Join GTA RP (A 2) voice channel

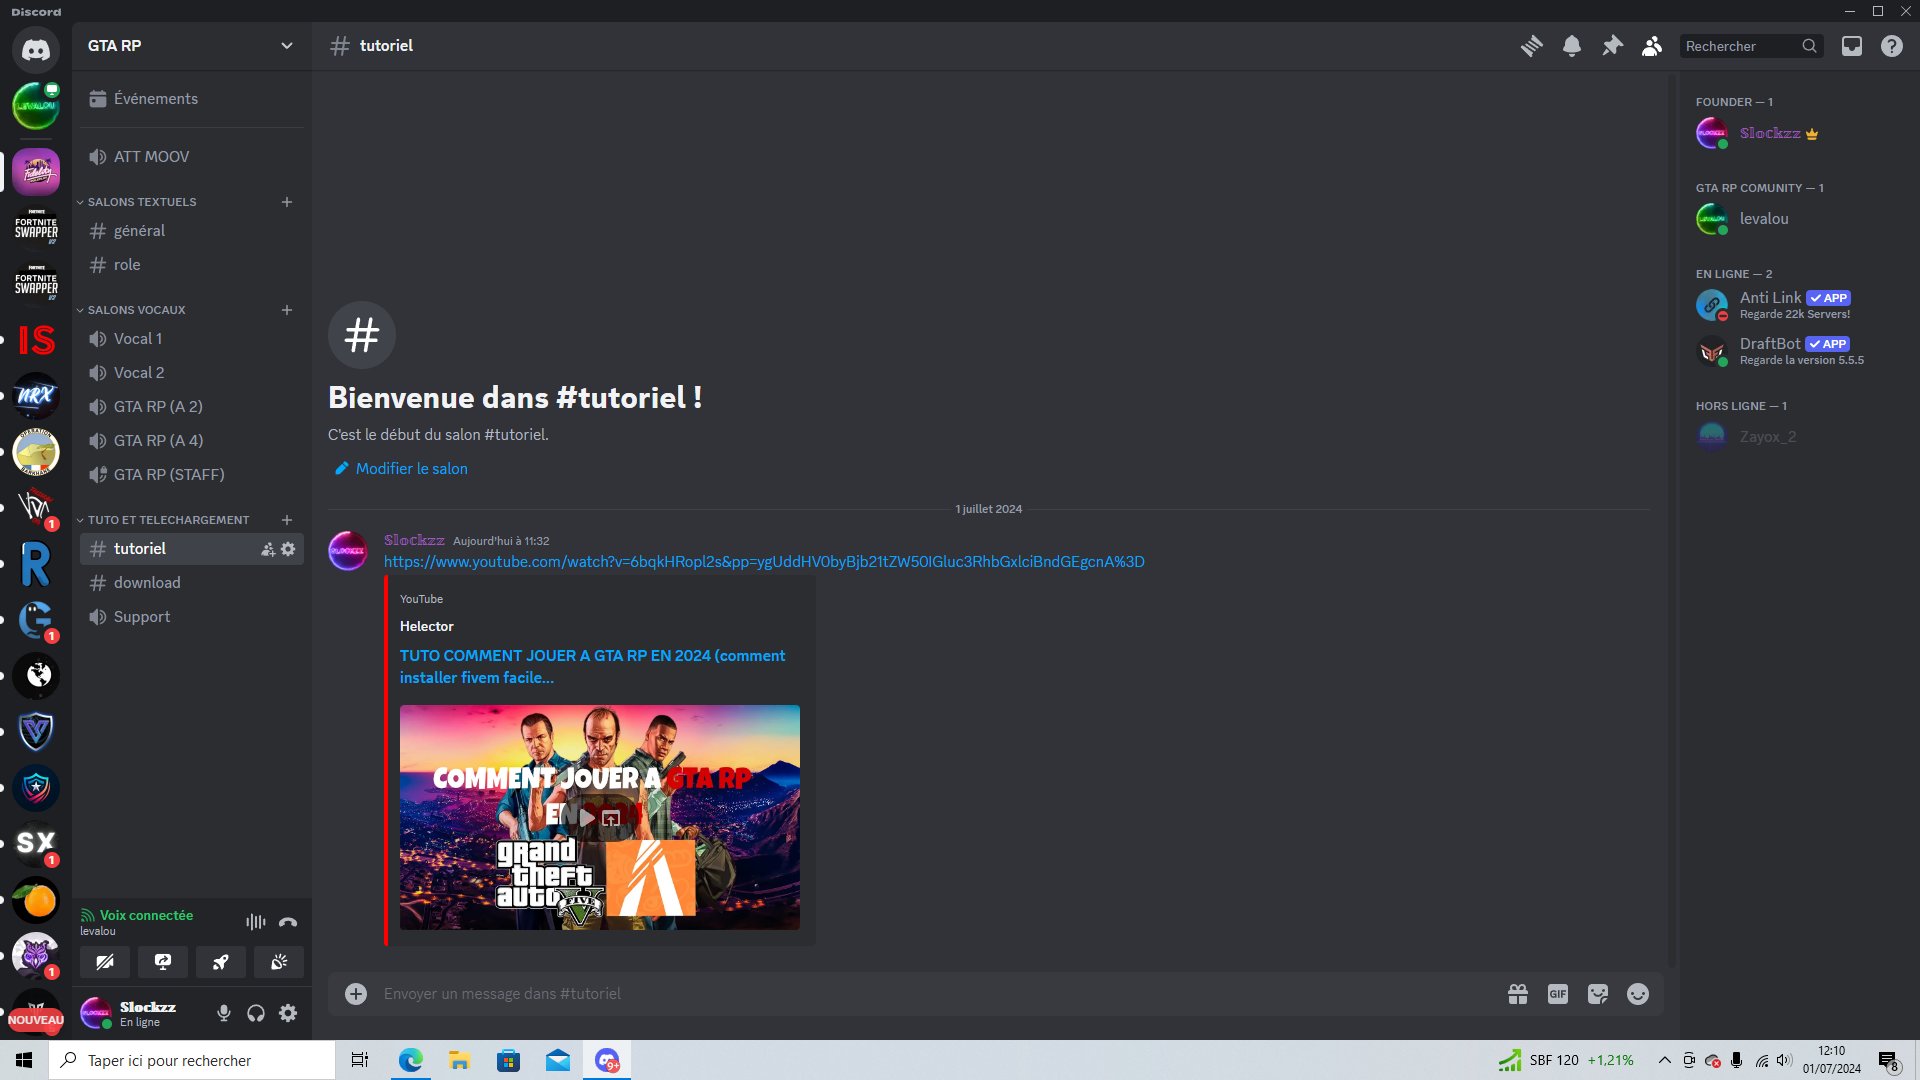[x=191, y=407]
